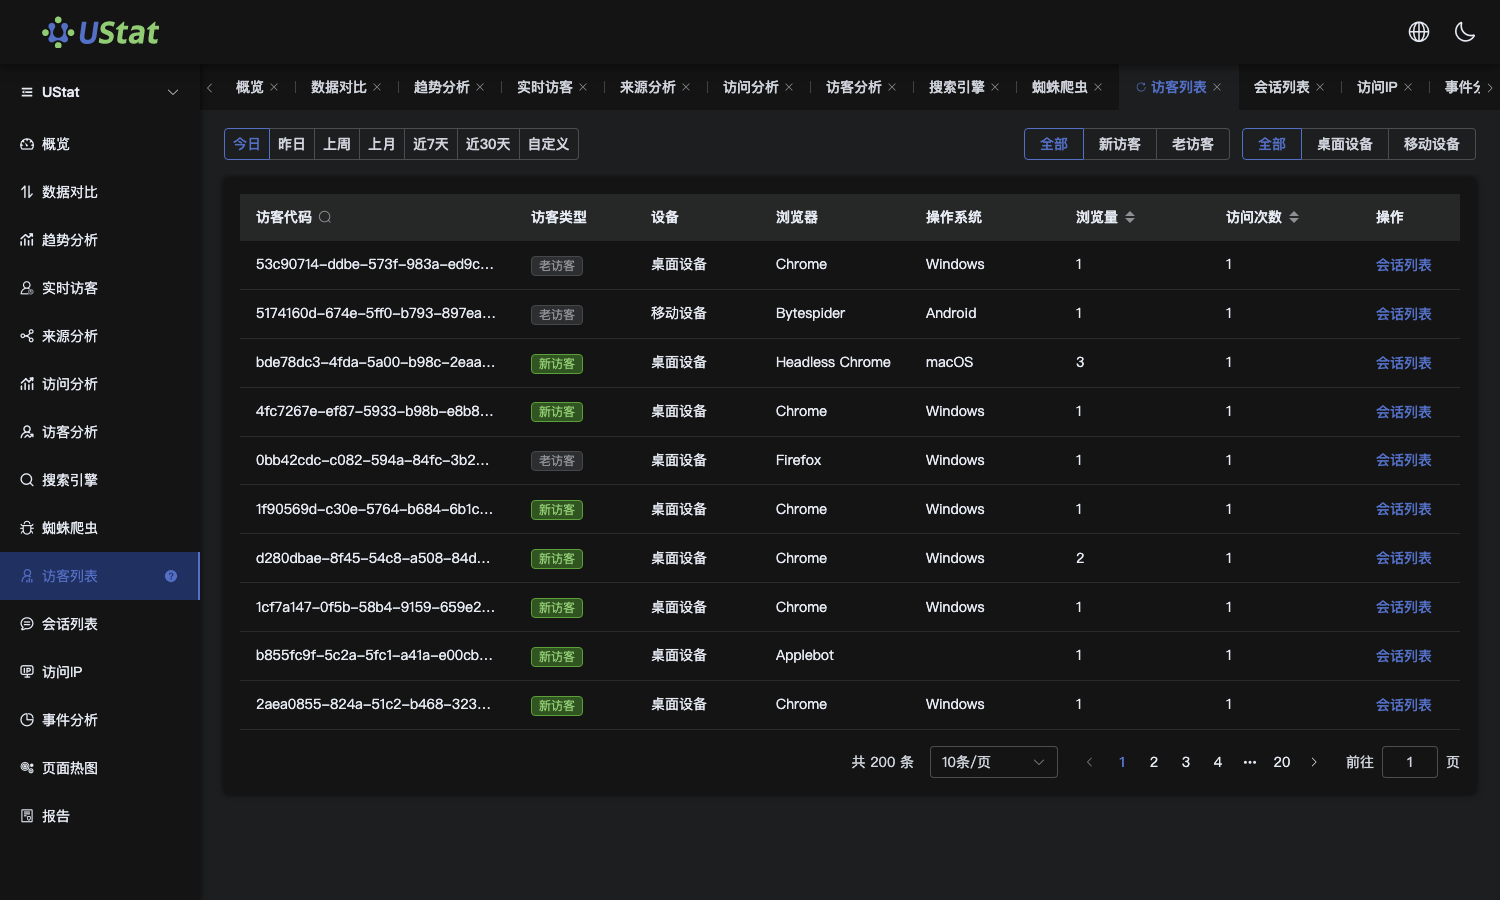Select the 上月 date range
1500x900 pixels.
(x=382, y=144)
